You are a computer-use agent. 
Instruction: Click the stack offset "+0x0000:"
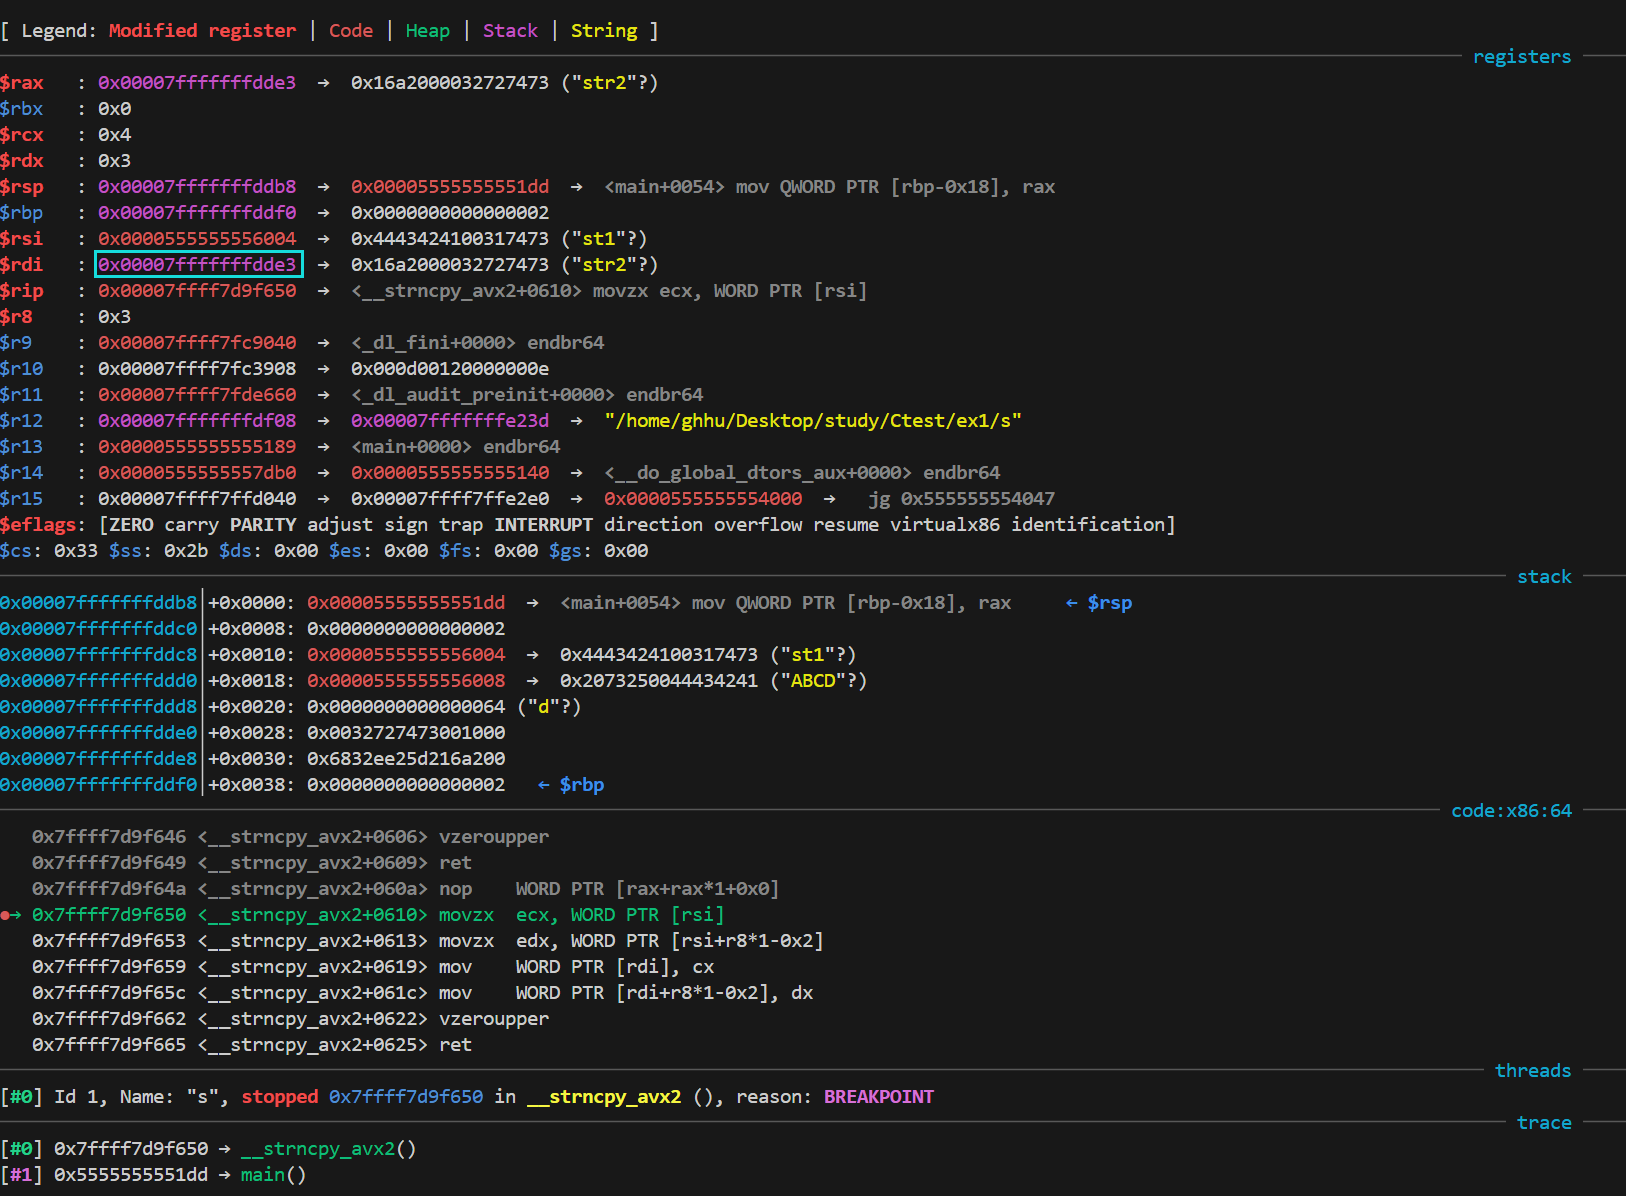252,603
